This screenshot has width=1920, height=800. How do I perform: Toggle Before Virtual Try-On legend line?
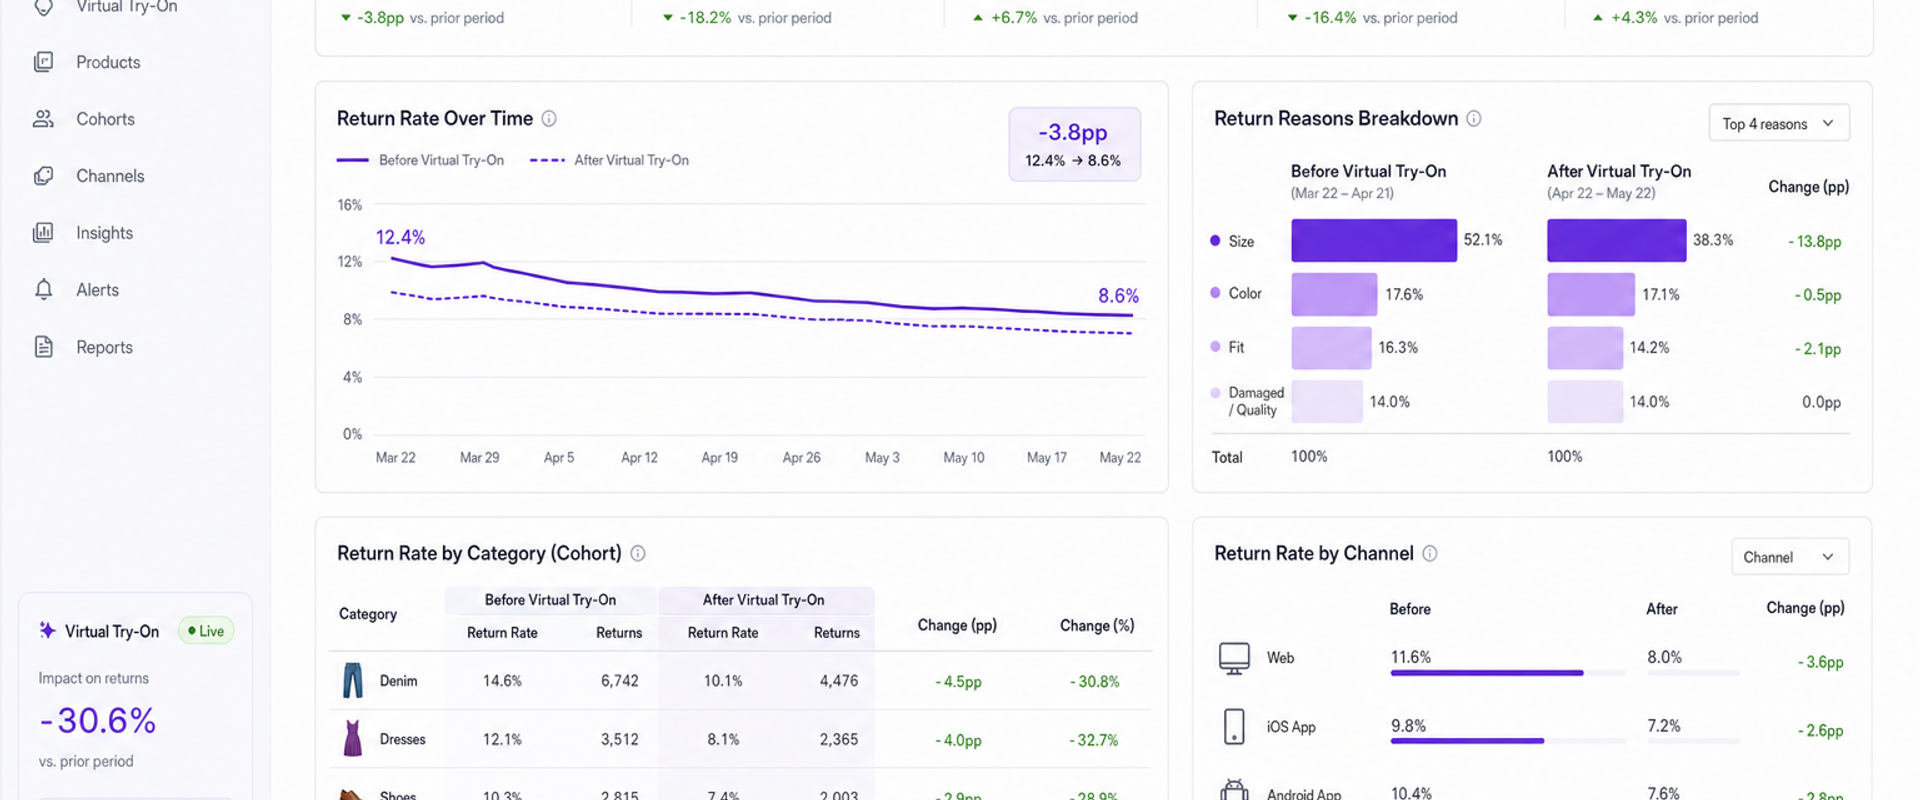click(x=420, y=160)
